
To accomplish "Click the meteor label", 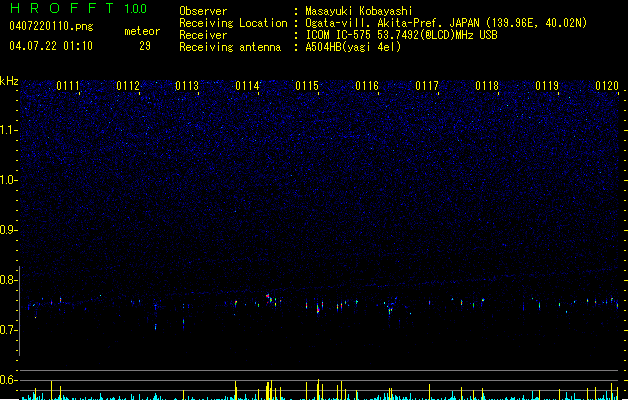I will [x=142, y=31].
